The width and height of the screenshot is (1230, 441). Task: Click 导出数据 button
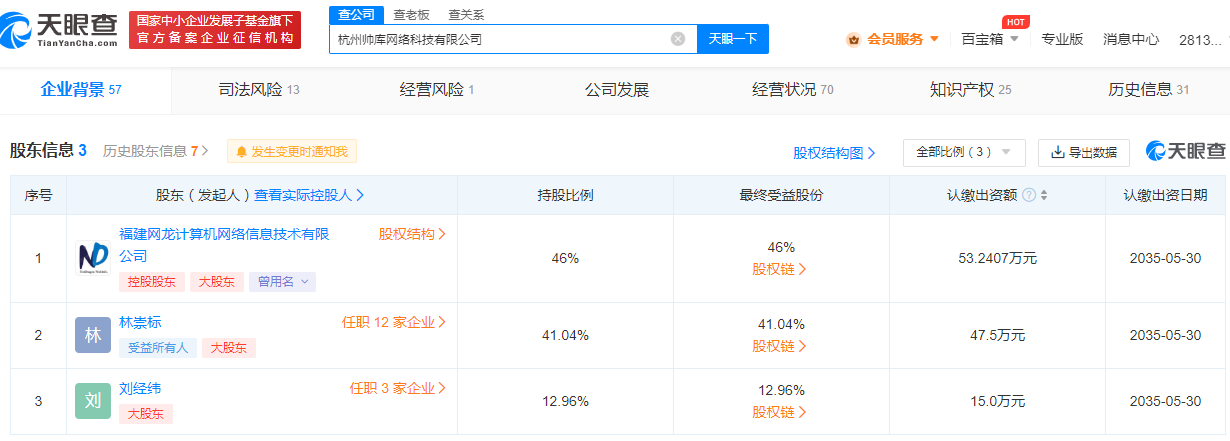pyautogui.click(x=1084, y=153)
